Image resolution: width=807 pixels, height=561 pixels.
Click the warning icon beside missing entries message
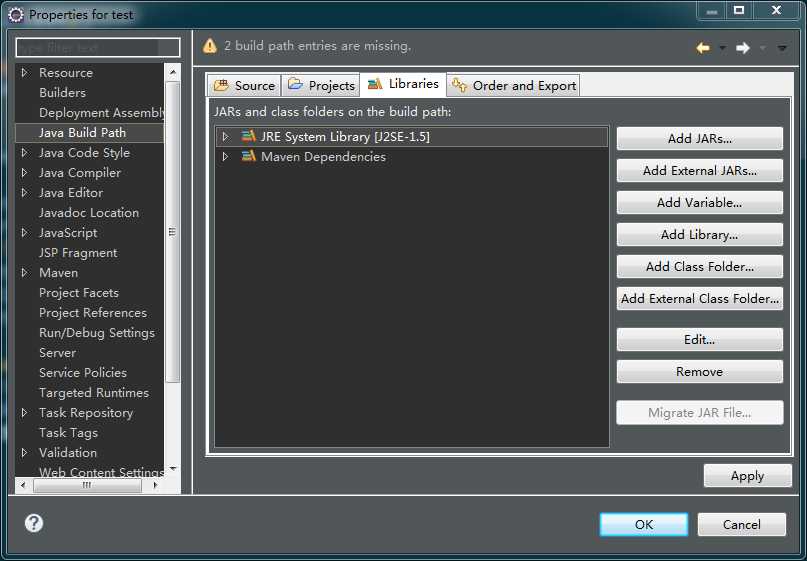coord(210,46)
